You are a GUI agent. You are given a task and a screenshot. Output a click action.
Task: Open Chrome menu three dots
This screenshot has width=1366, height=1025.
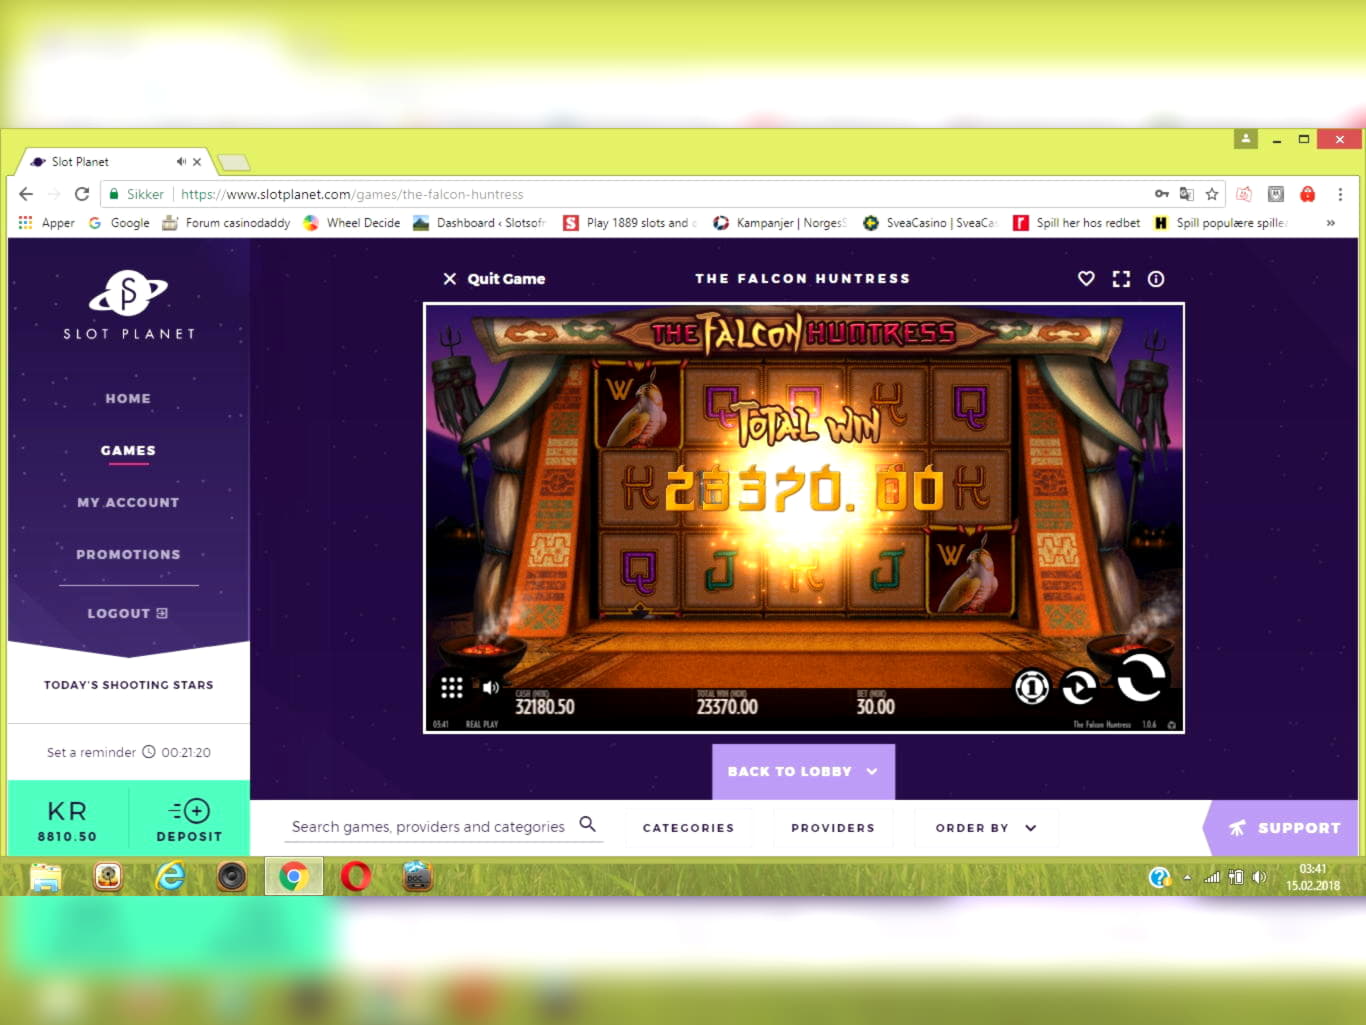pyautogui.click(x=1340, y=194)
